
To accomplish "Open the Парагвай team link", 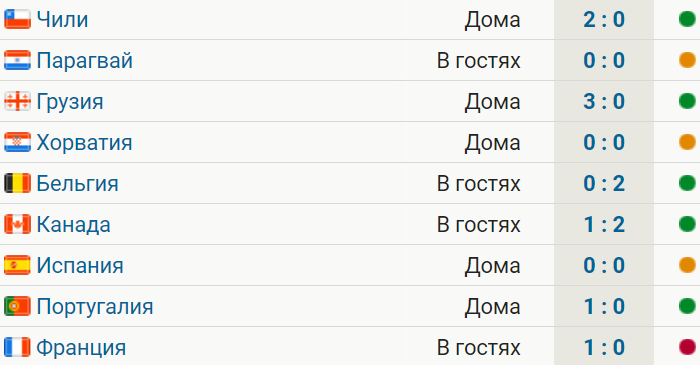I will click(x=84, y=61).
